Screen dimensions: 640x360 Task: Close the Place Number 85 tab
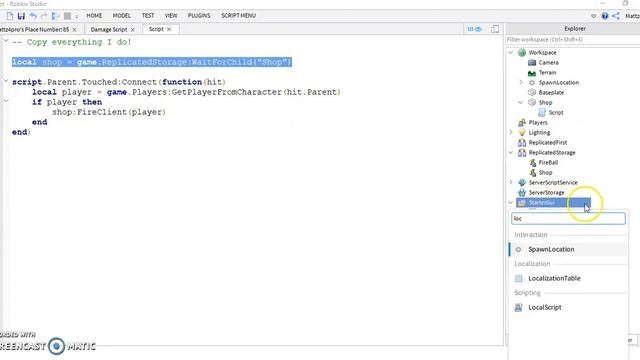[x=74, y=30]
